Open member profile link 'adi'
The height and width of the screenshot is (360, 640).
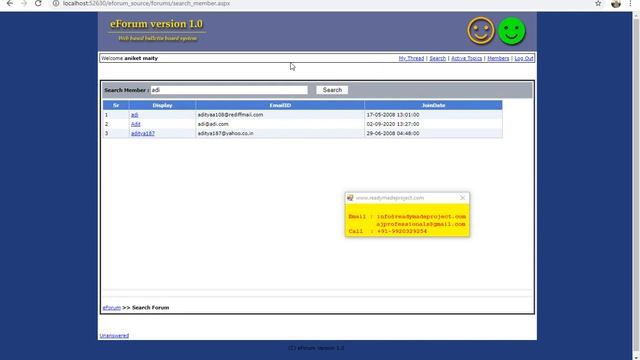point(135,115)
